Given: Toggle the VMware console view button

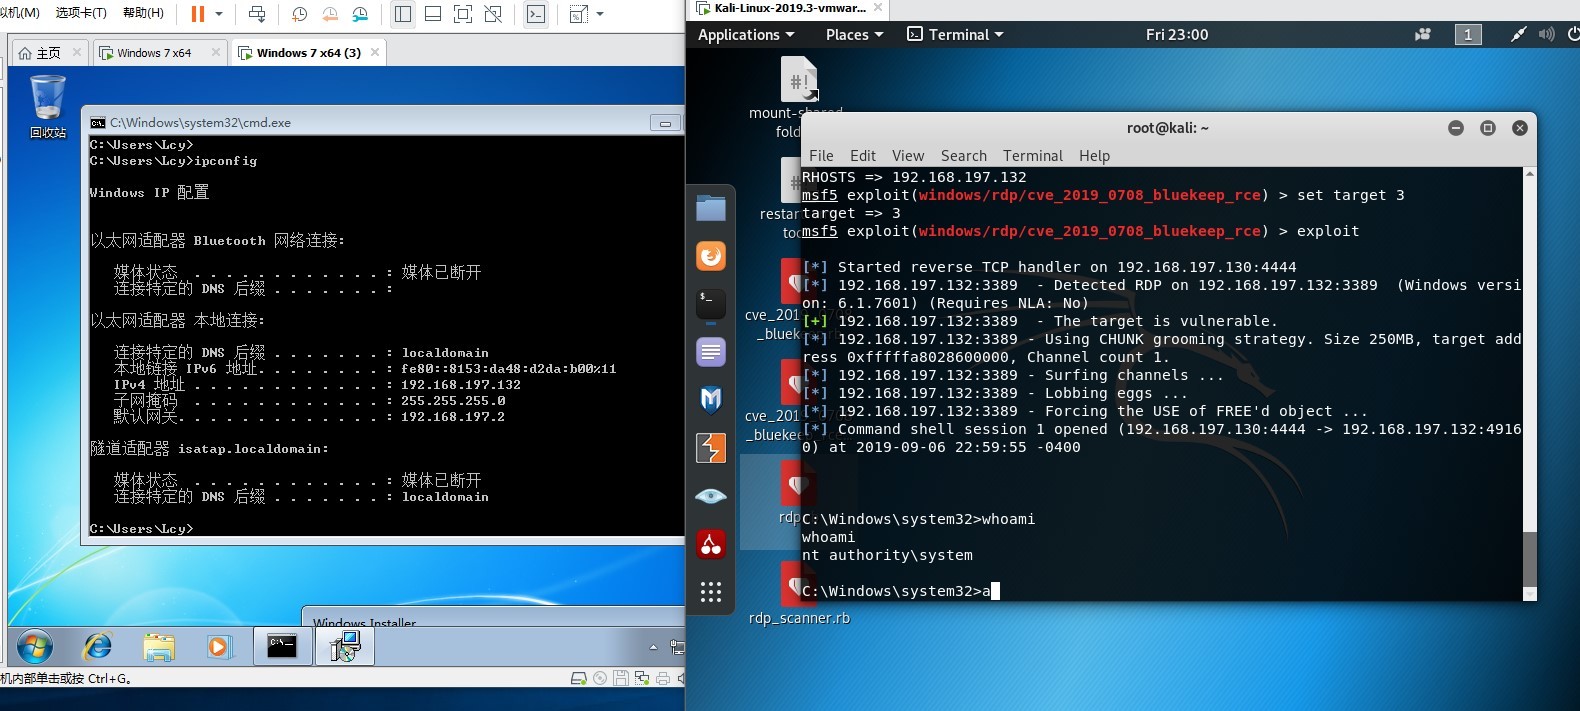Looking at the screenshot, I should click(x=536, y=14).
